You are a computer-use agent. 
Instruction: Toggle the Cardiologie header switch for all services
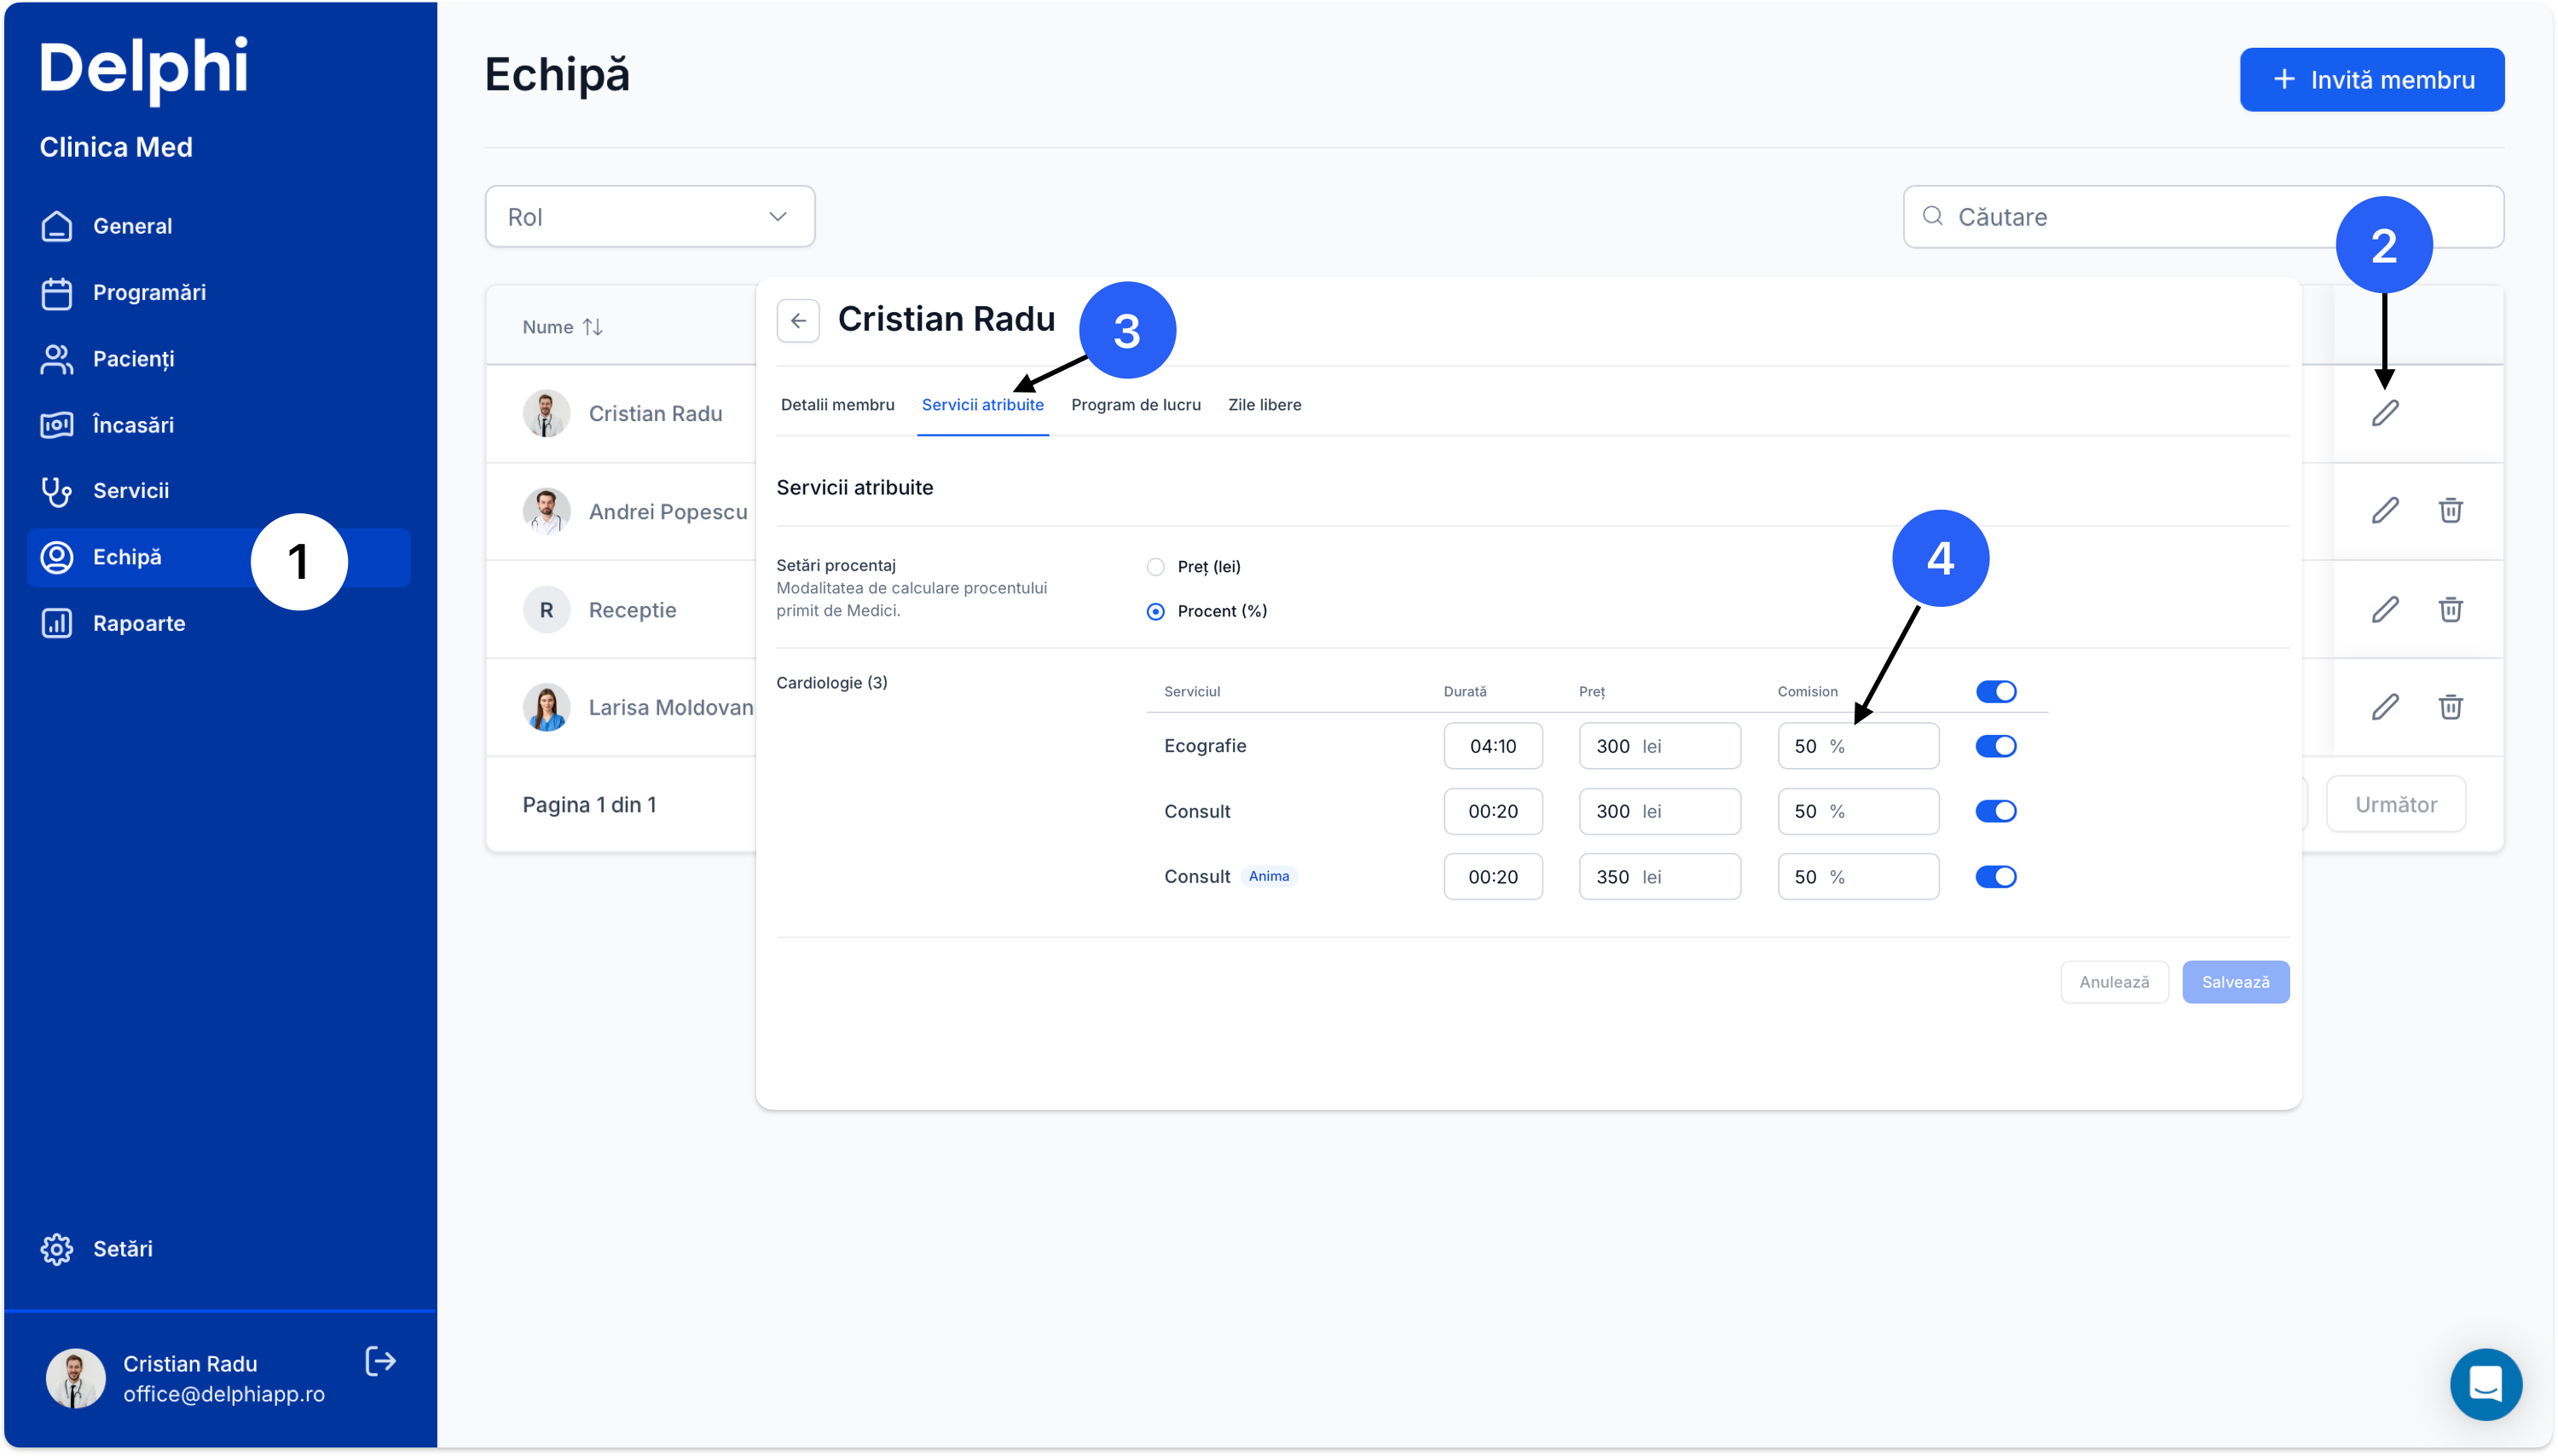[x=1995, y=692]
